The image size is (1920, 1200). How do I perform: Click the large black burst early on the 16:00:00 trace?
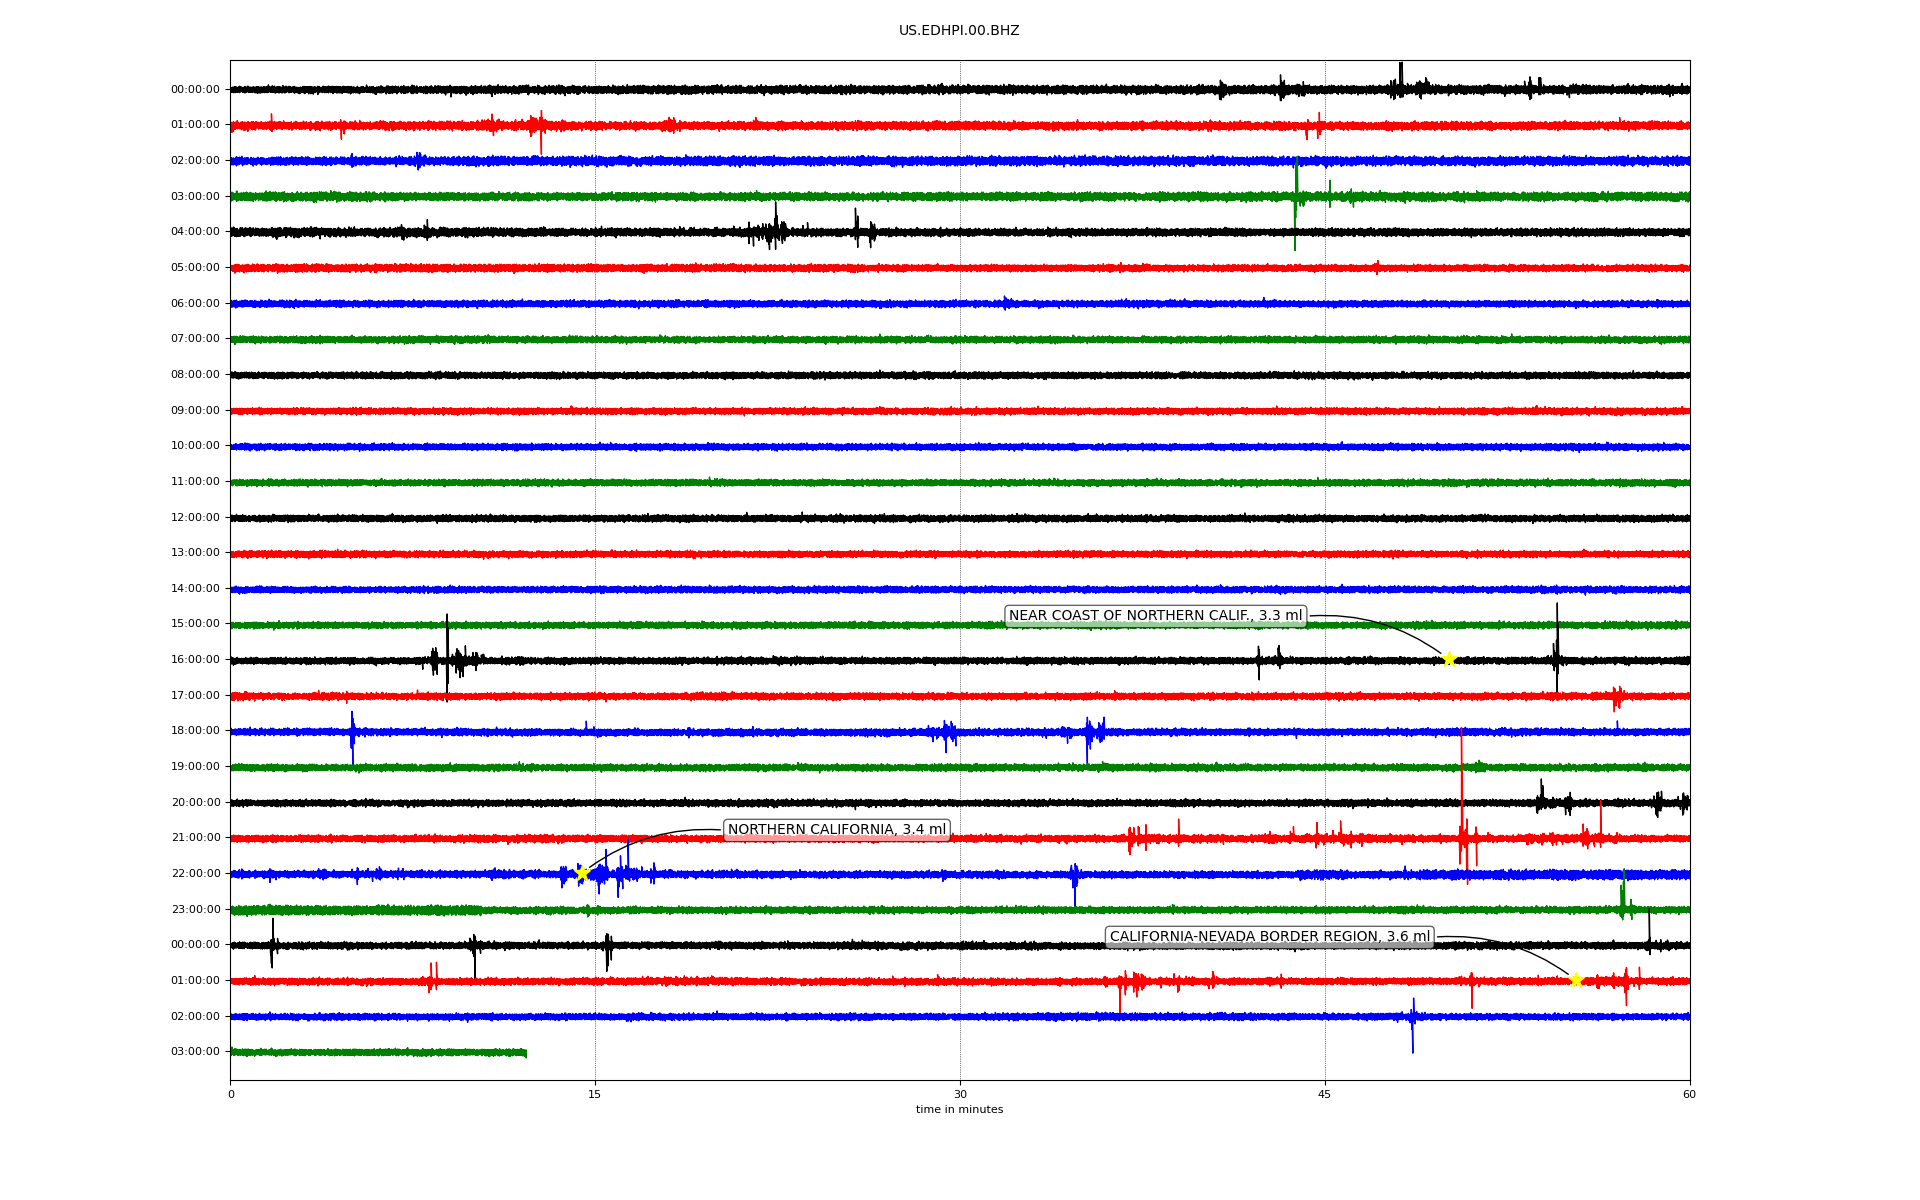click(x=447, y=657)
